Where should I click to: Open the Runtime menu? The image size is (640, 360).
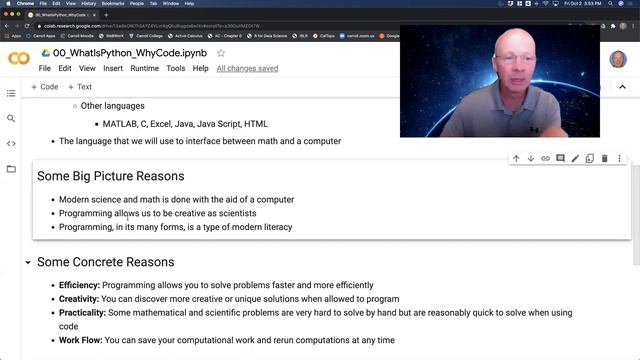pyautogui.click(x=144, y=68)
